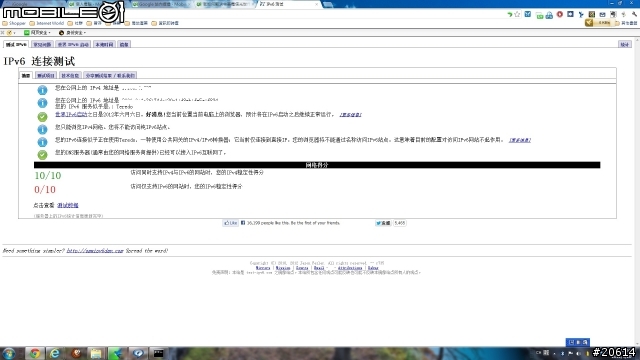The image size is (640, 360).
Task: Click the bookmark star icon in address bar
Action: (x=518, y=14)
